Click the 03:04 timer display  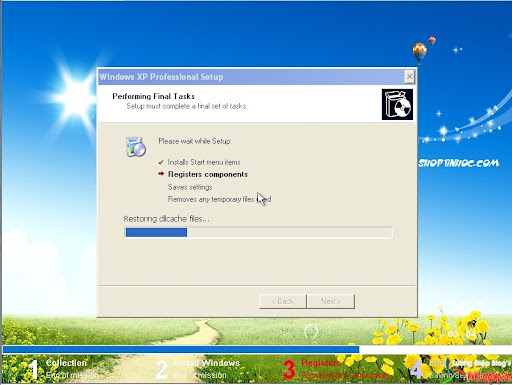[462, 334]
